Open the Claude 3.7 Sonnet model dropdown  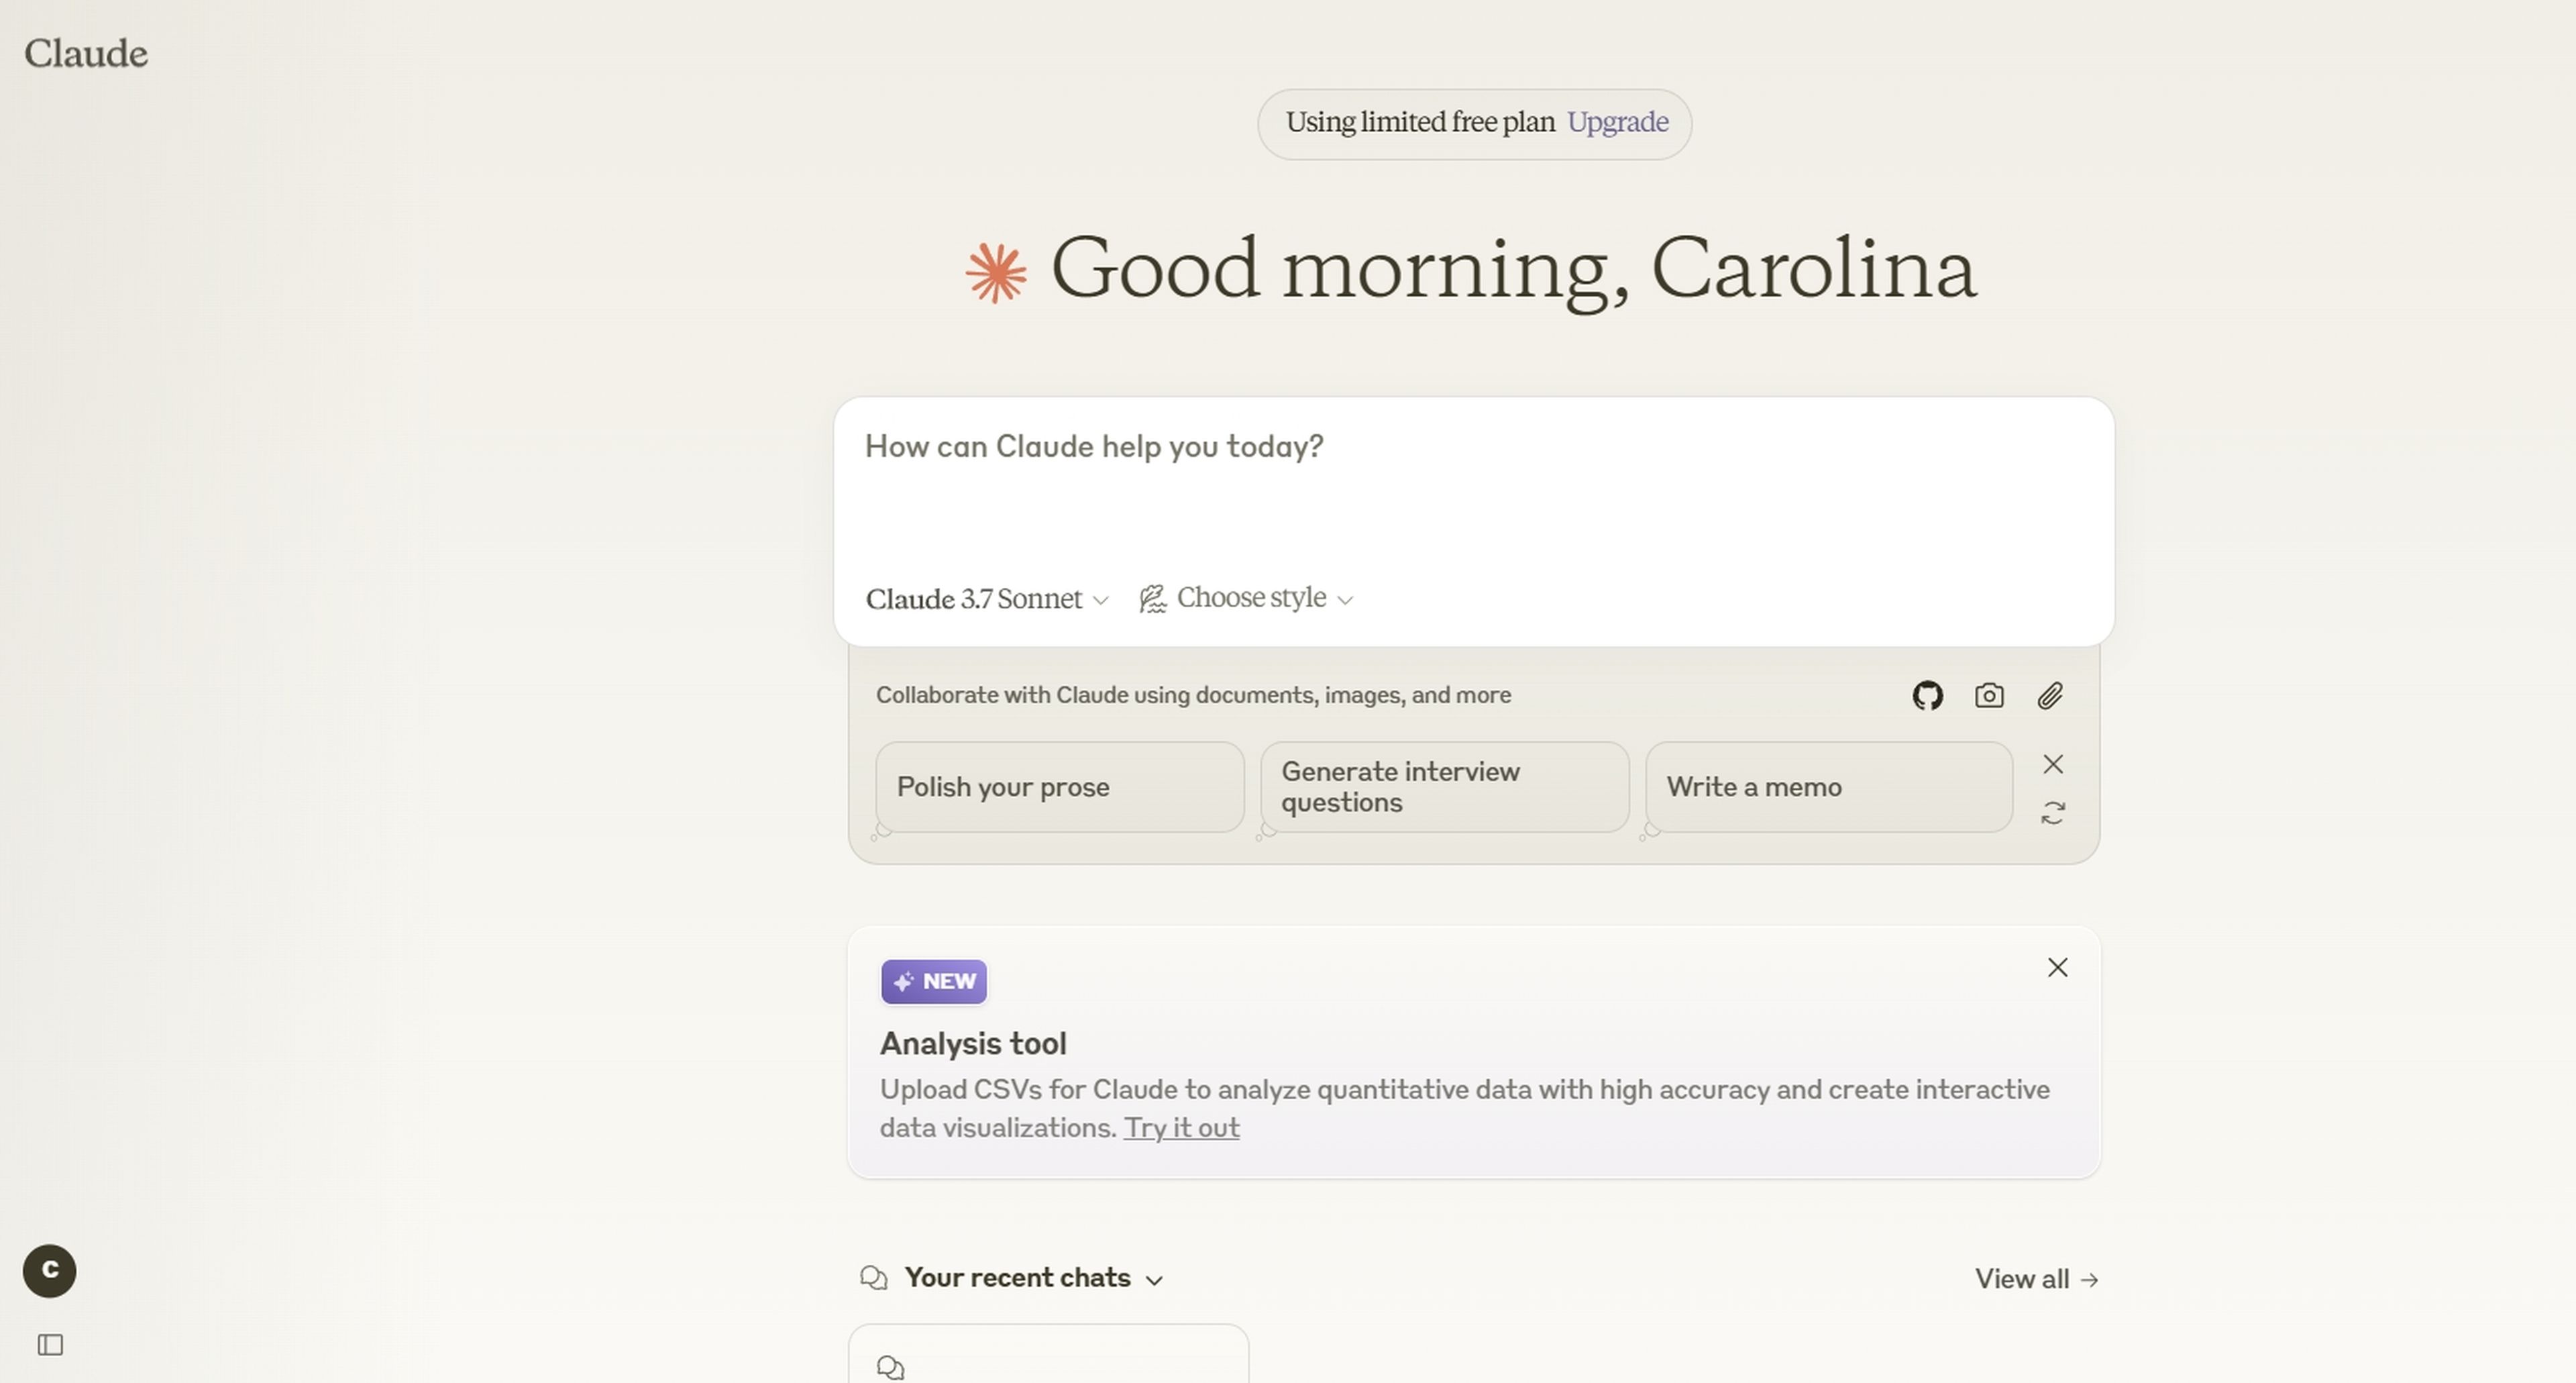click(x=987, y=599)
